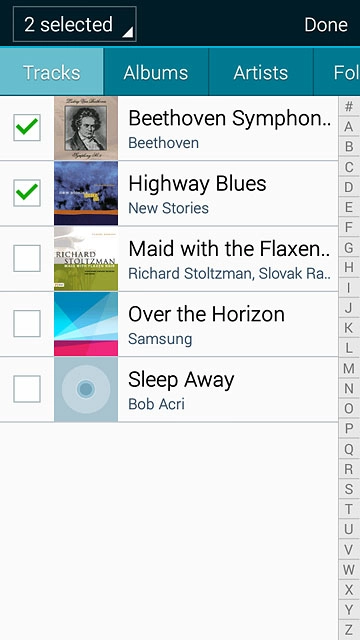The image size is (360, 640).
Task: Open the 2 selected dropdown
Action: click(75, 24)
